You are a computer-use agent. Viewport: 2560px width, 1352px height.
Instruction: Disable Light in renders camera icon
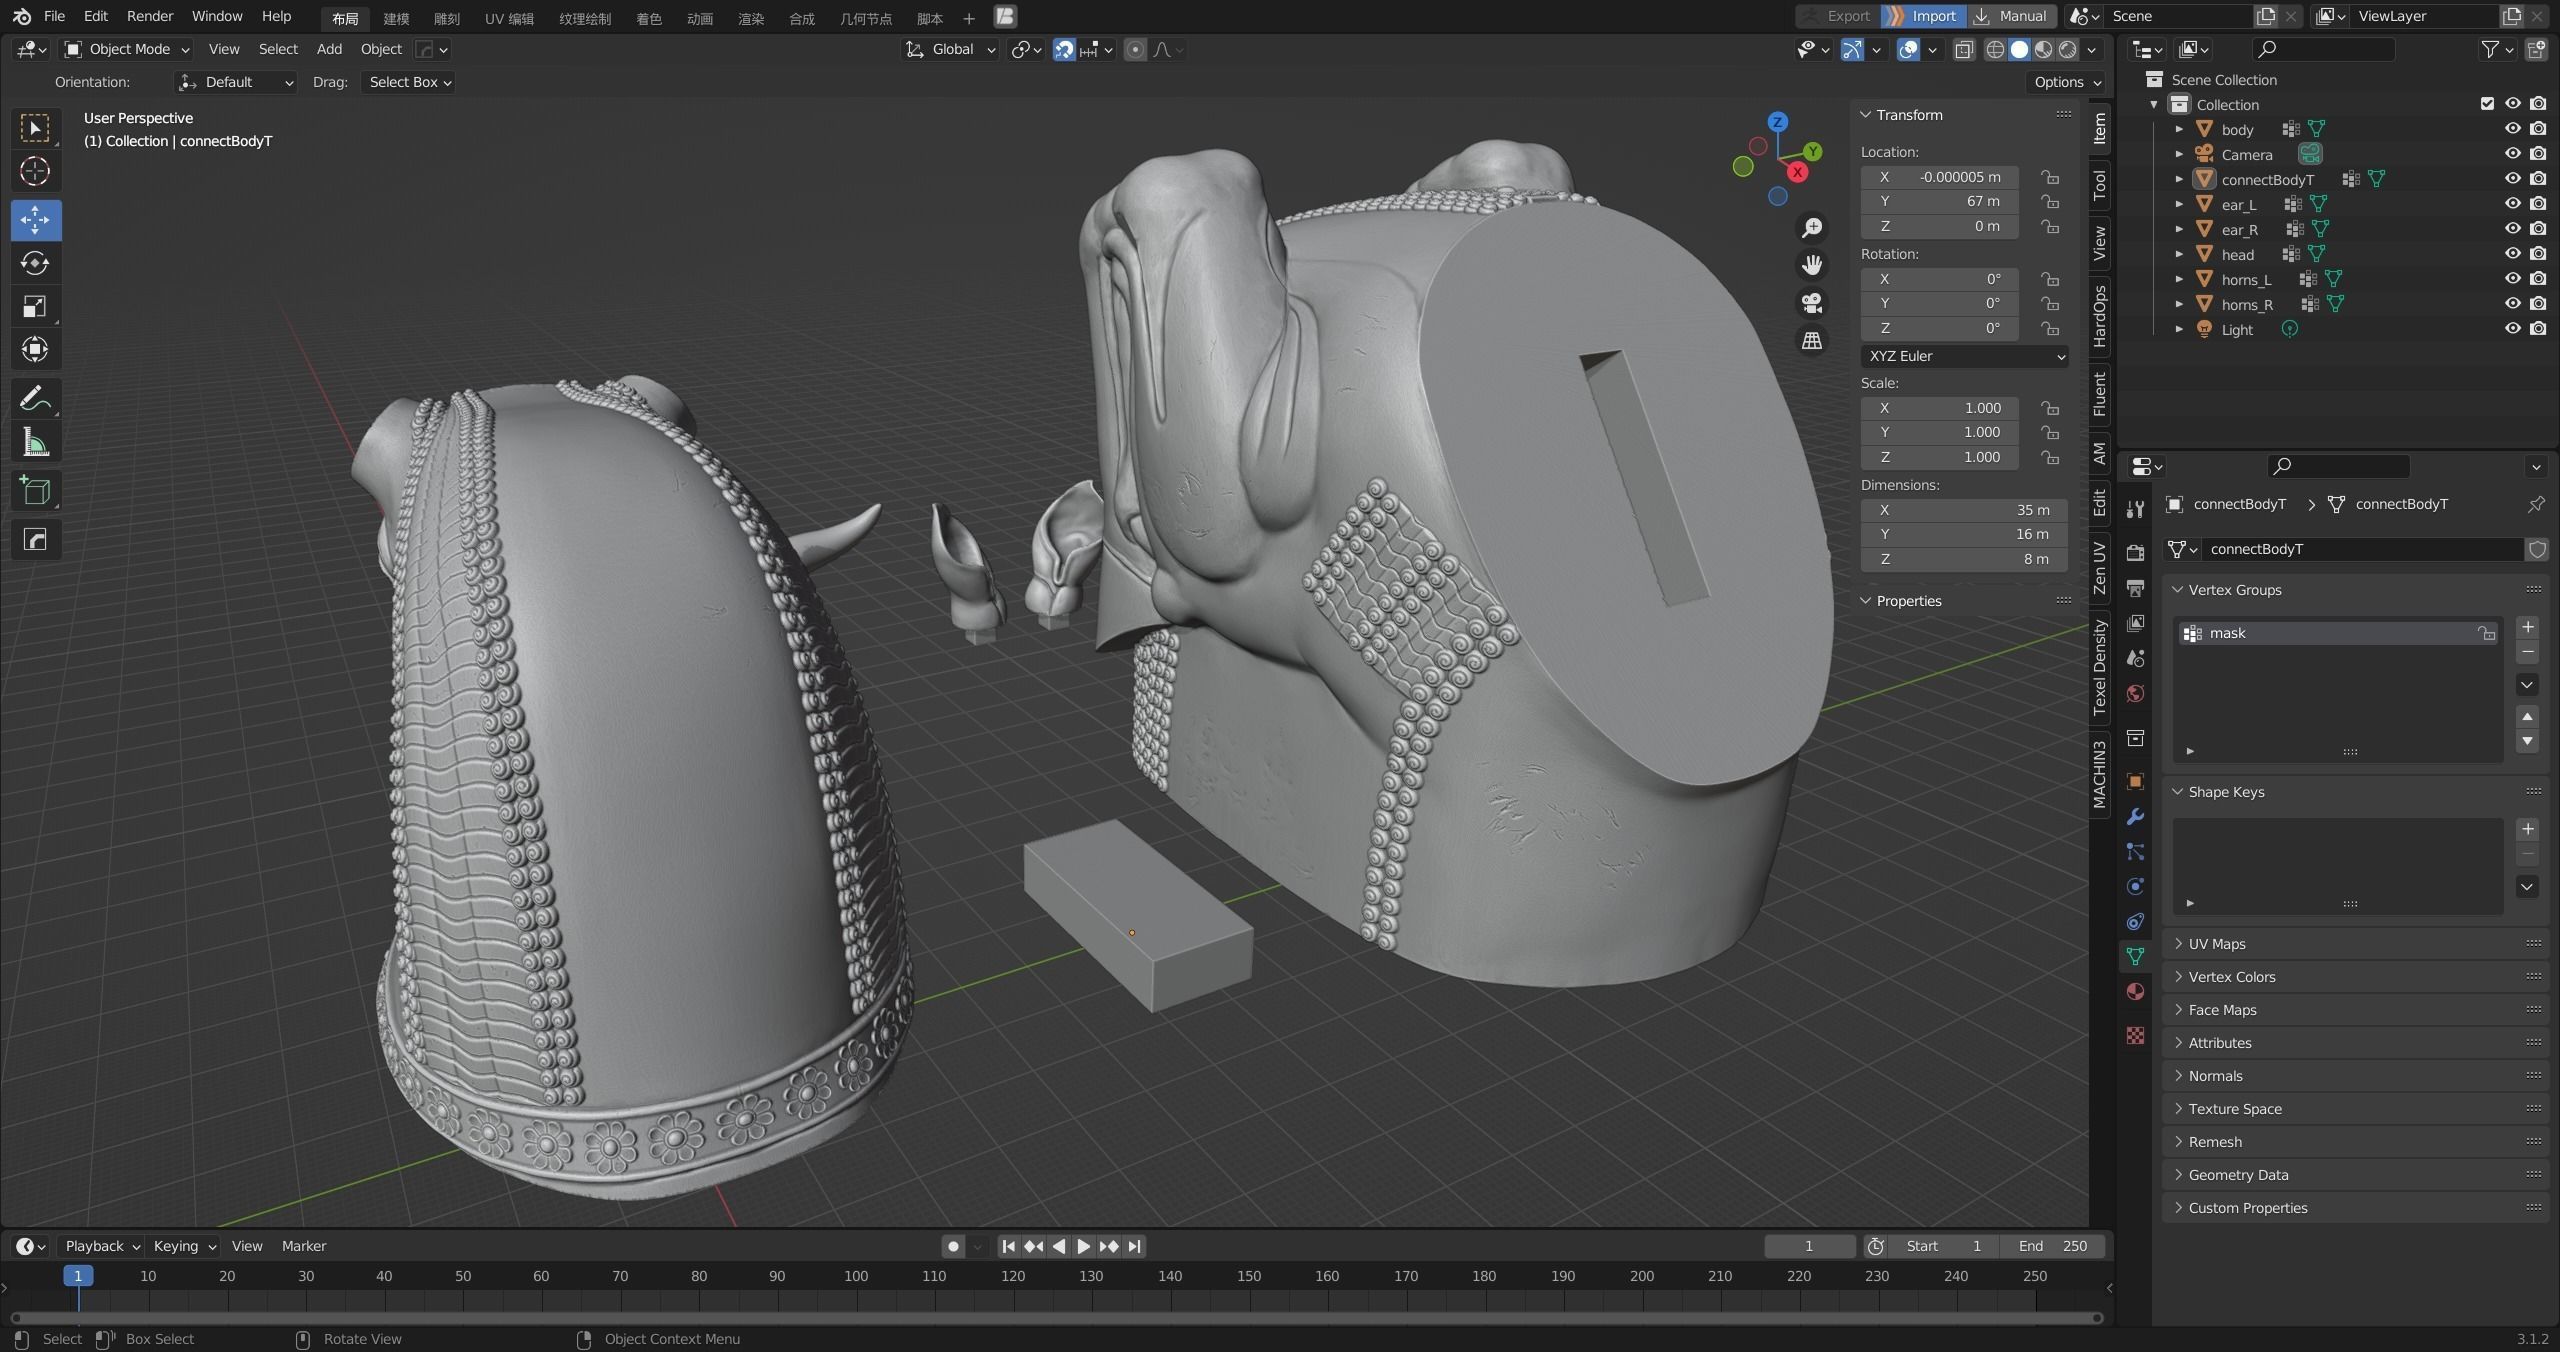pos(2538,329)
